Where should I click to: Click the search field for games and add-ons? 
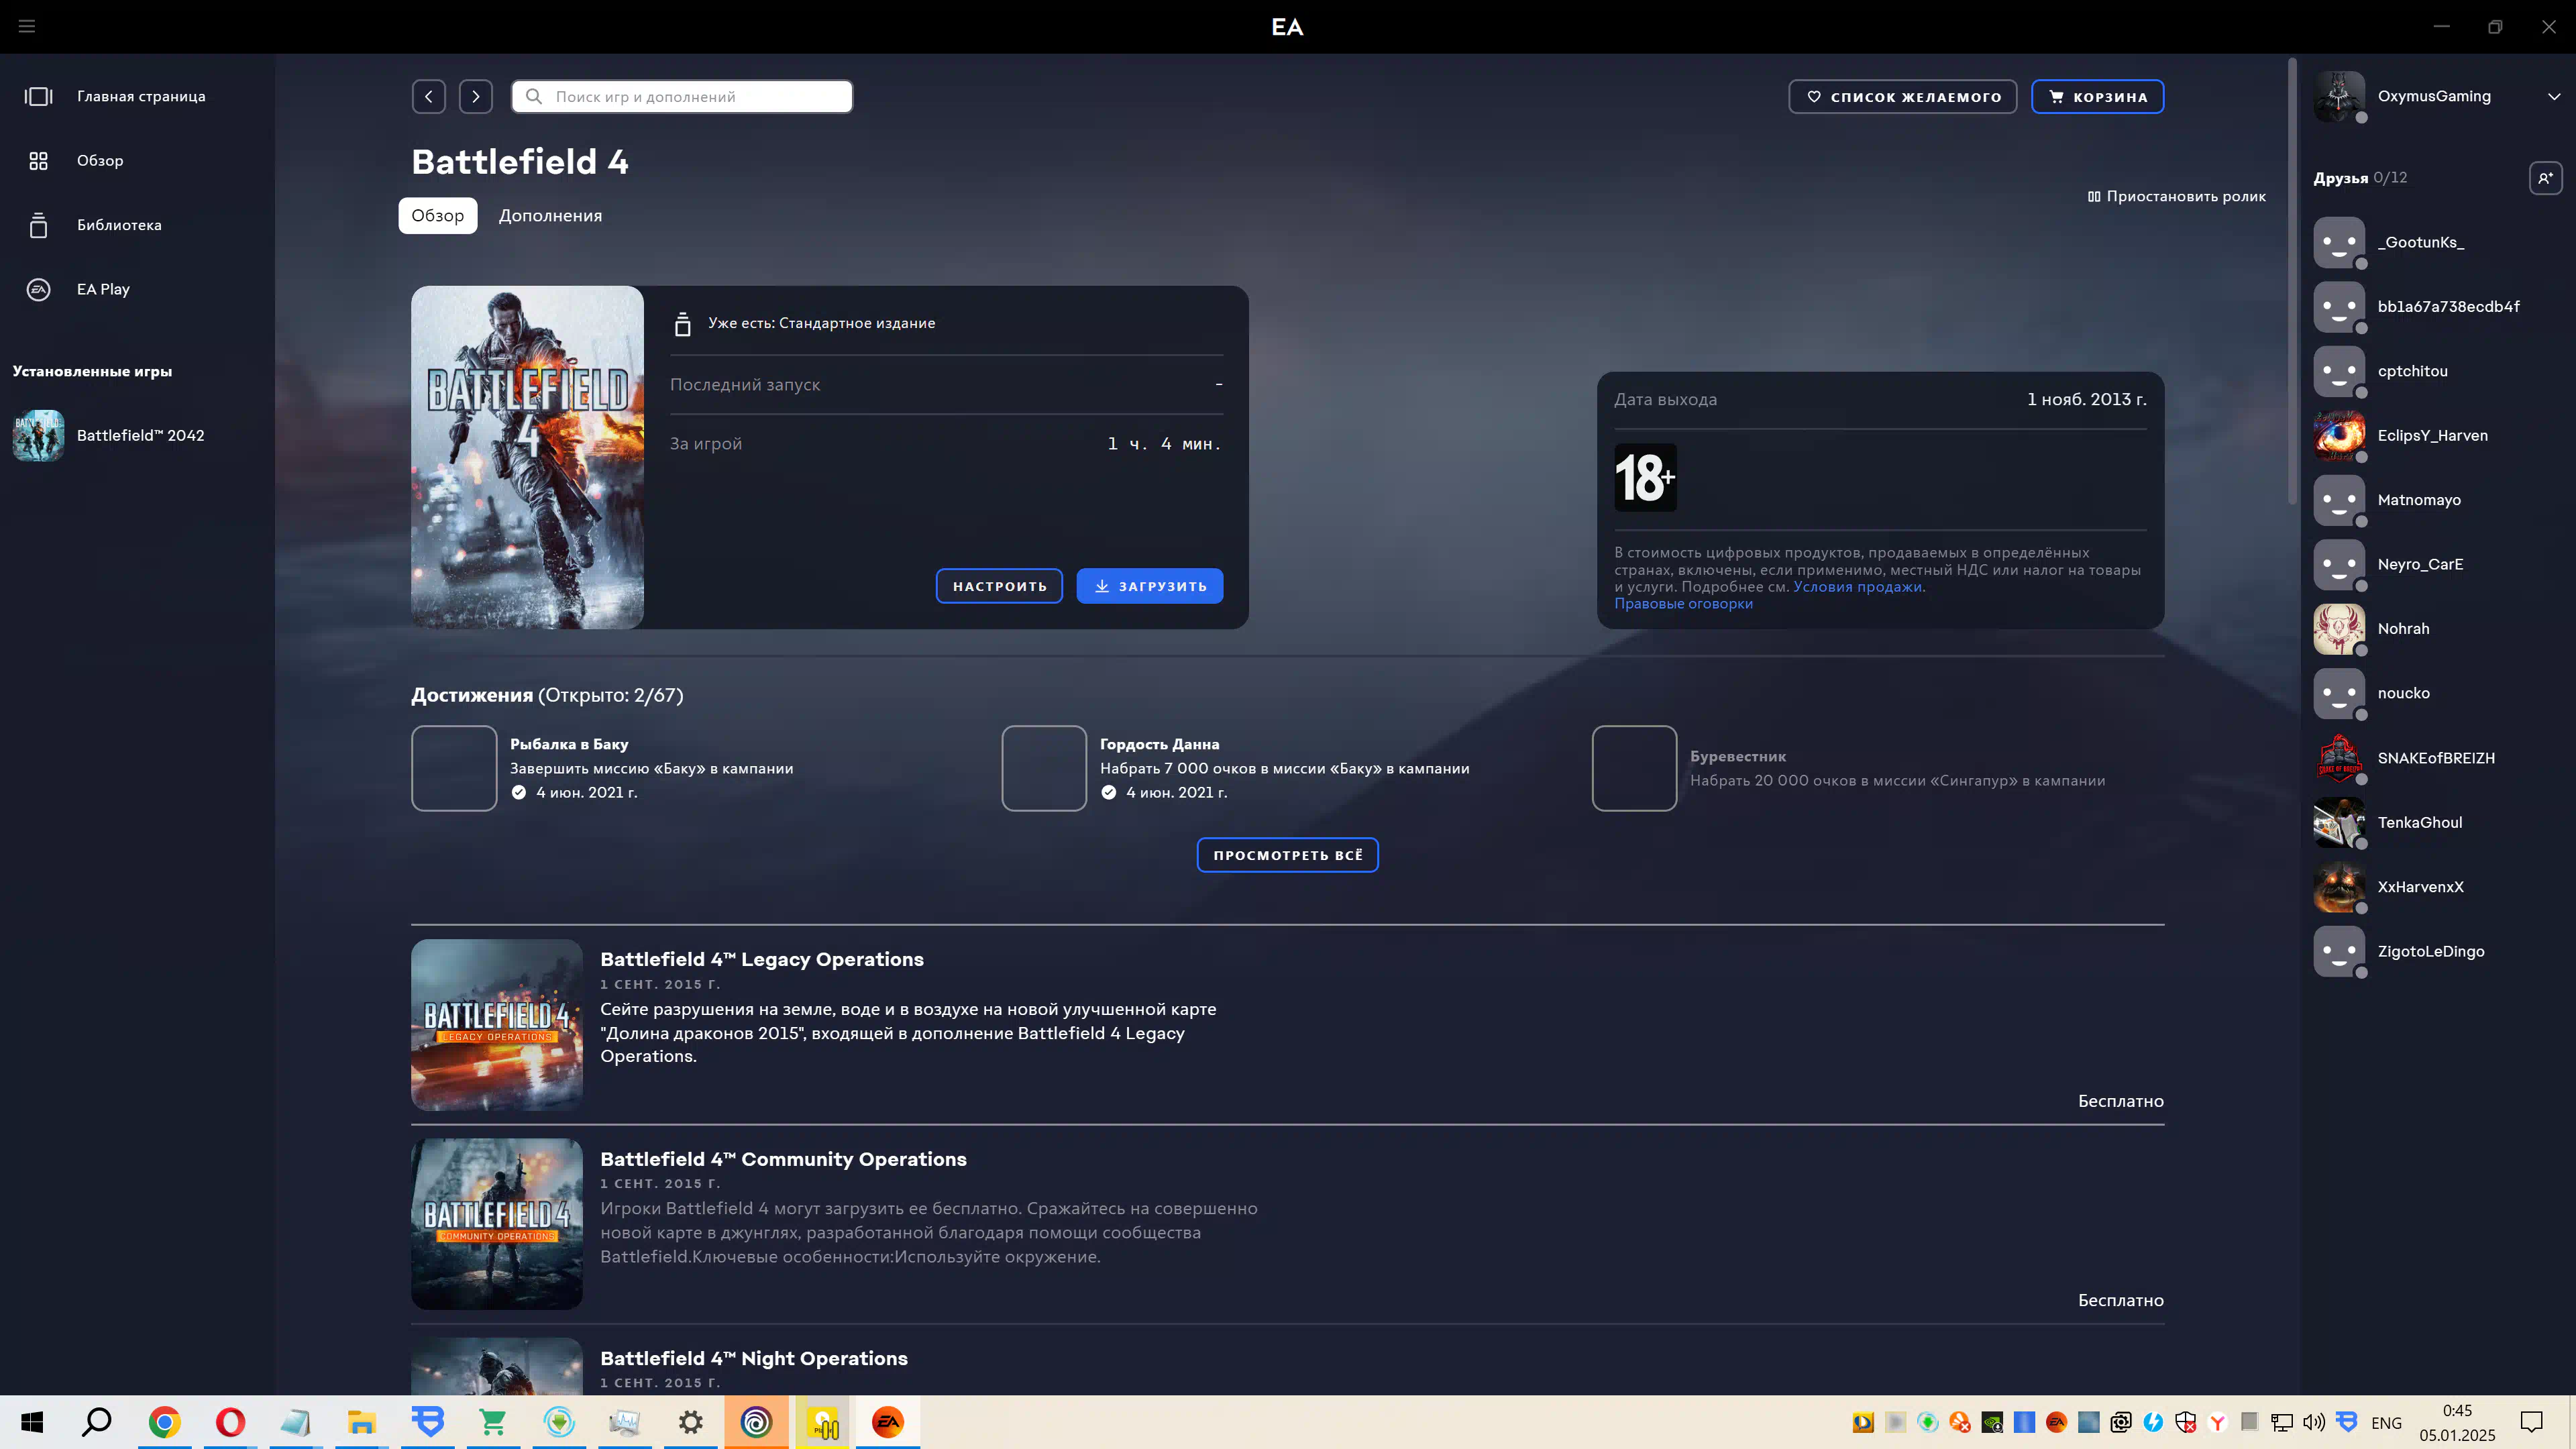[682, 96]
